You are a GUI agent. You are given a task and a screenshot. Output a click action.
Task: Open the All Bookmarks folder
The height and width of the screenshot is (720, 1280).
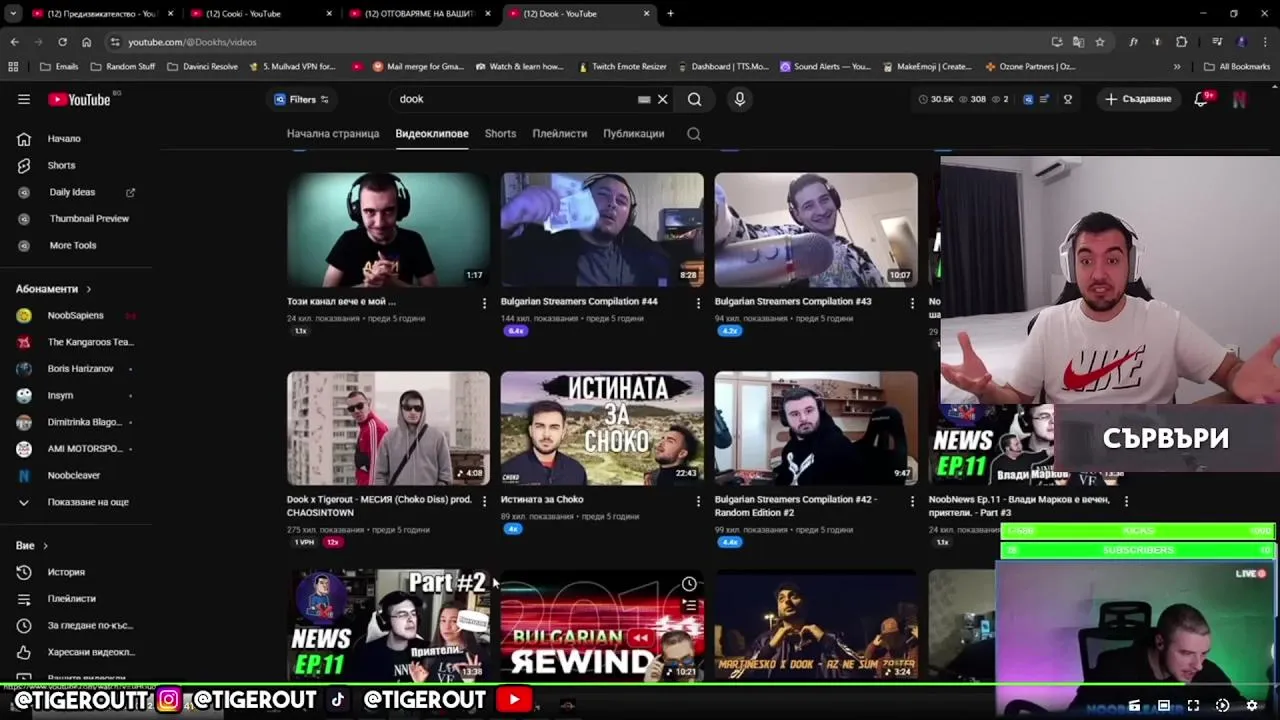pyautogui.click(x=1237, y=67)
